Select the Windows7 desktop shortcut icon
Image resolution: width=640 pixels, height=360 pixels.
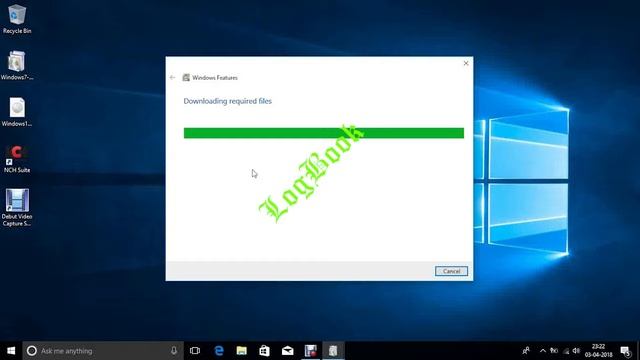tap(17, 65)
